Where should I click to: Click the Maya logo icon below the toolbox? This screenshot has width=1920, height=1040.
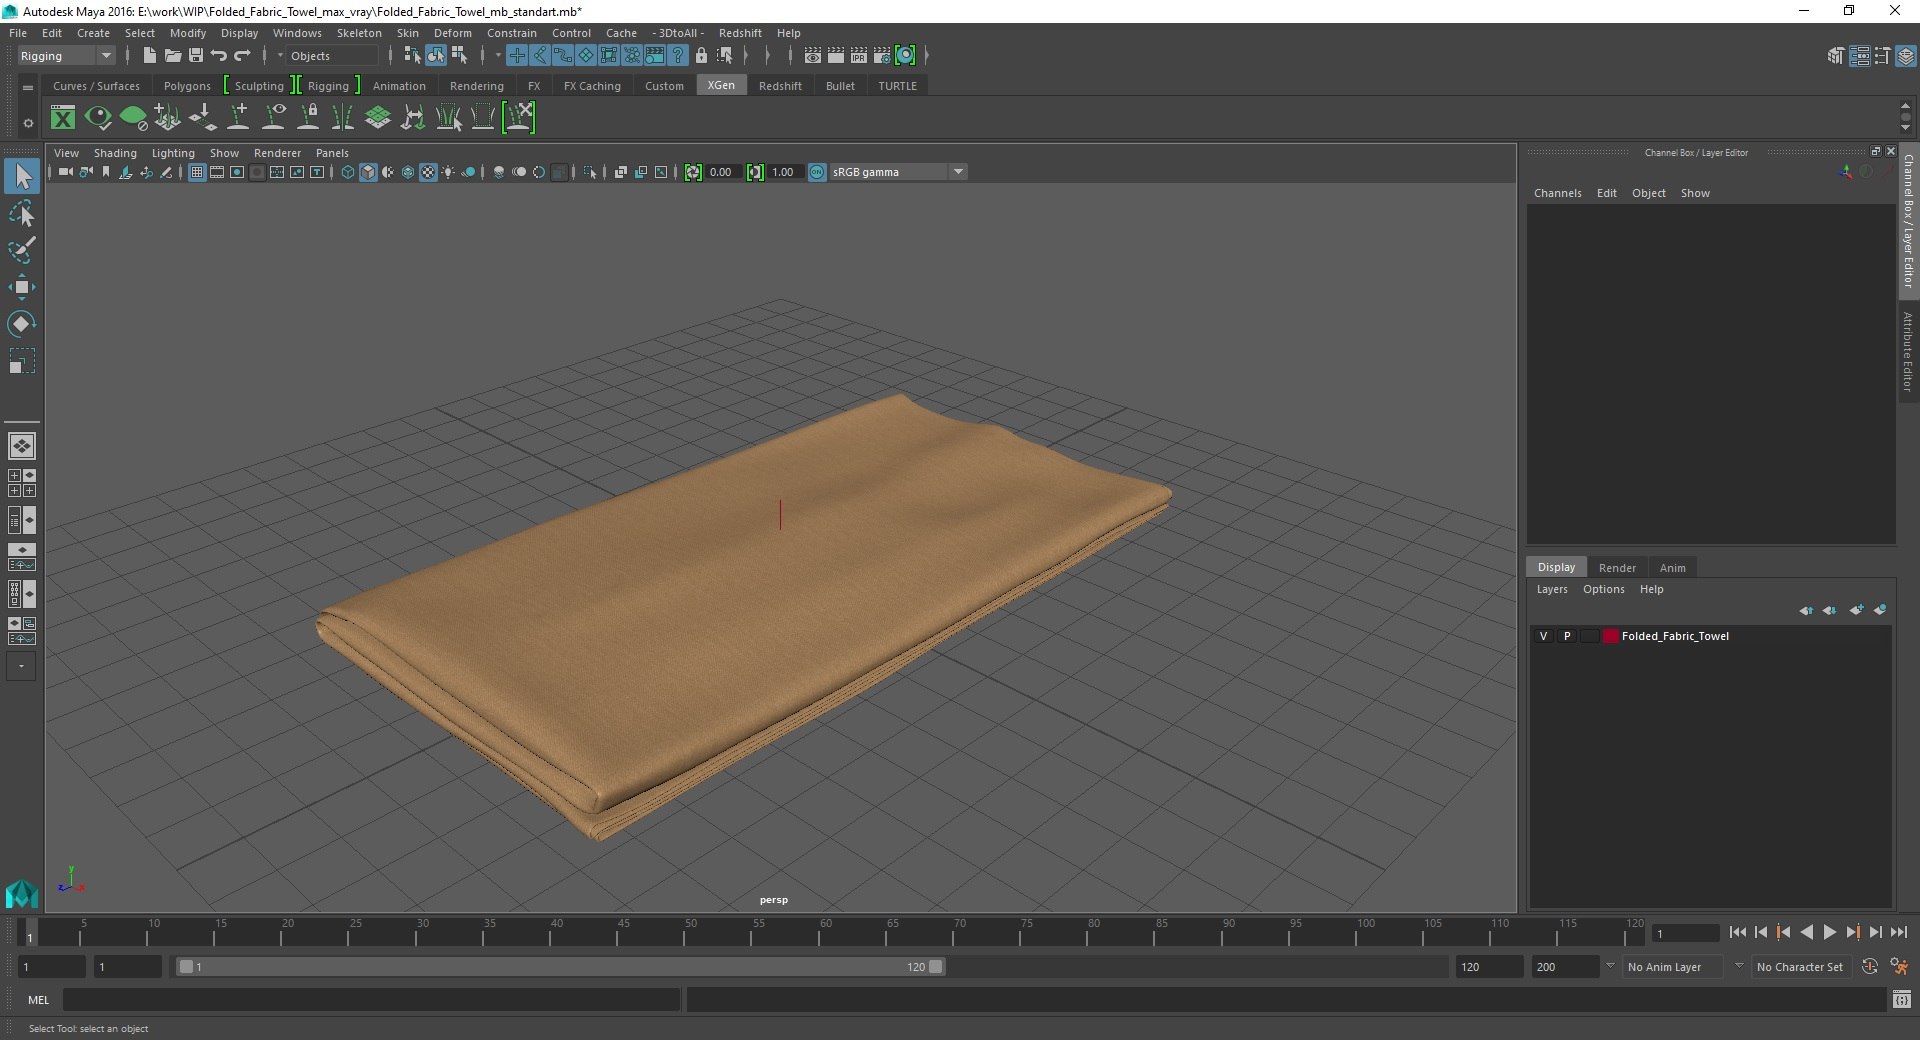(22, 893)
